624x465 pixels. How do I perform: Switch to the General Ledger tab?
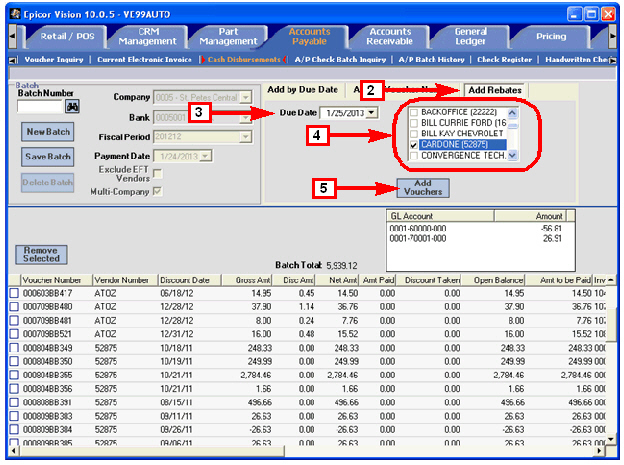coord(470,36)
